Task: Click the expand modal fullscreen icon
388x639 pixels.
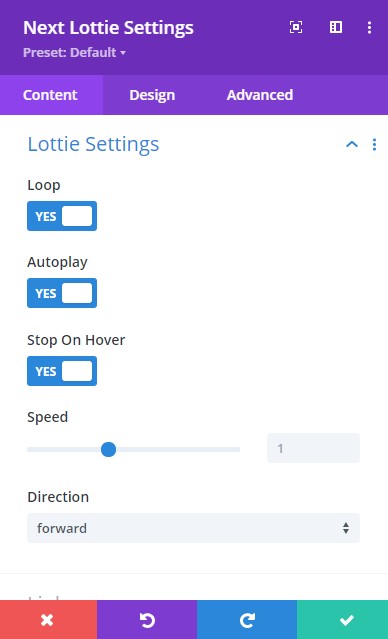Action: coord(296,27)
